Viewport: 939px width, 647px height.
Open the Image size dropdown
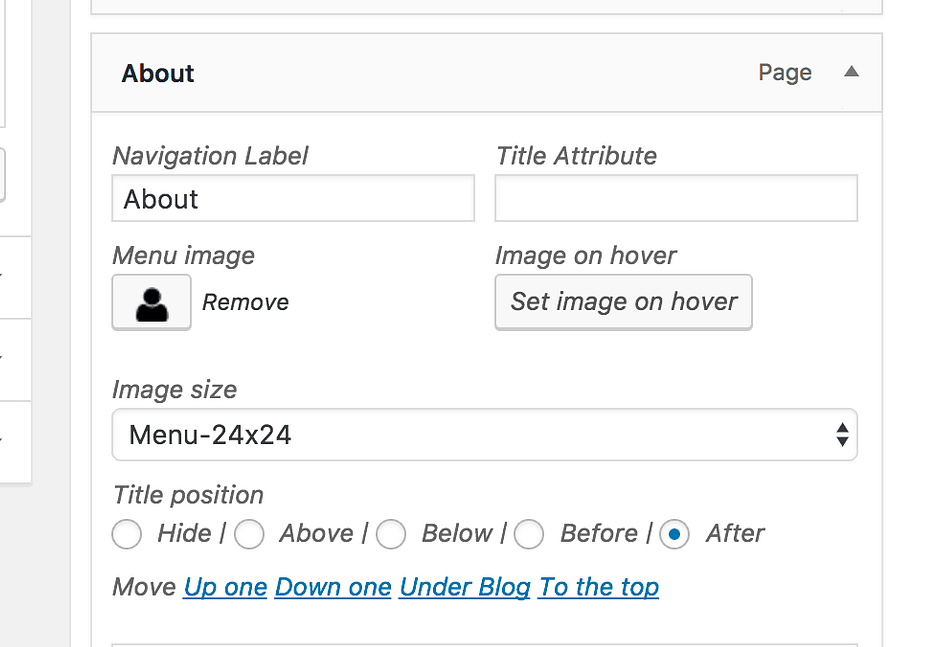point(484,435)
